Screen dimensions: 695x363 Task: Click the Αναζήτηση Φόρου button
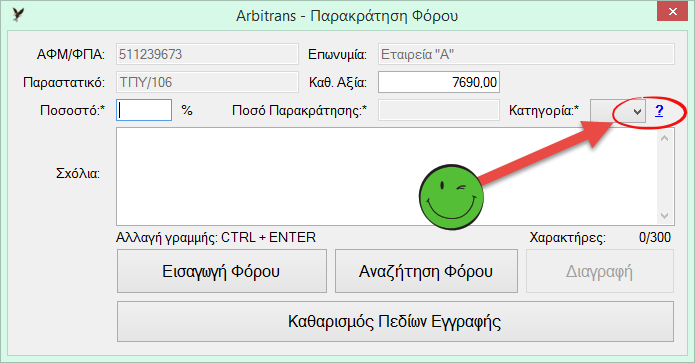tap(426, 271)
